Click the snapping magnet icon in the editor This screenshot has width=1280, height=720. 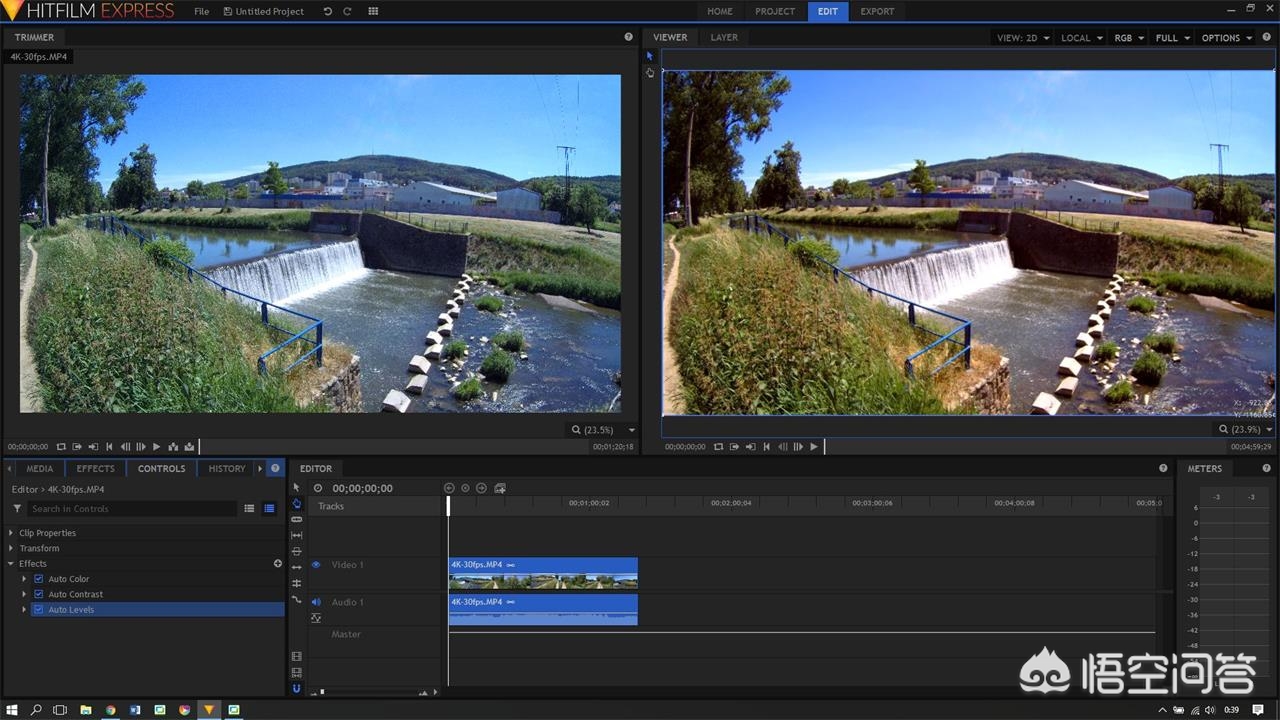point(296,688)
